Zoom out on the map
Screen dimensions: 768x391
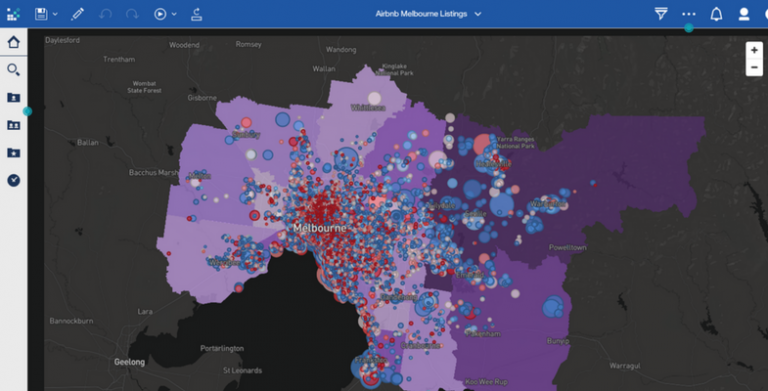754,67
